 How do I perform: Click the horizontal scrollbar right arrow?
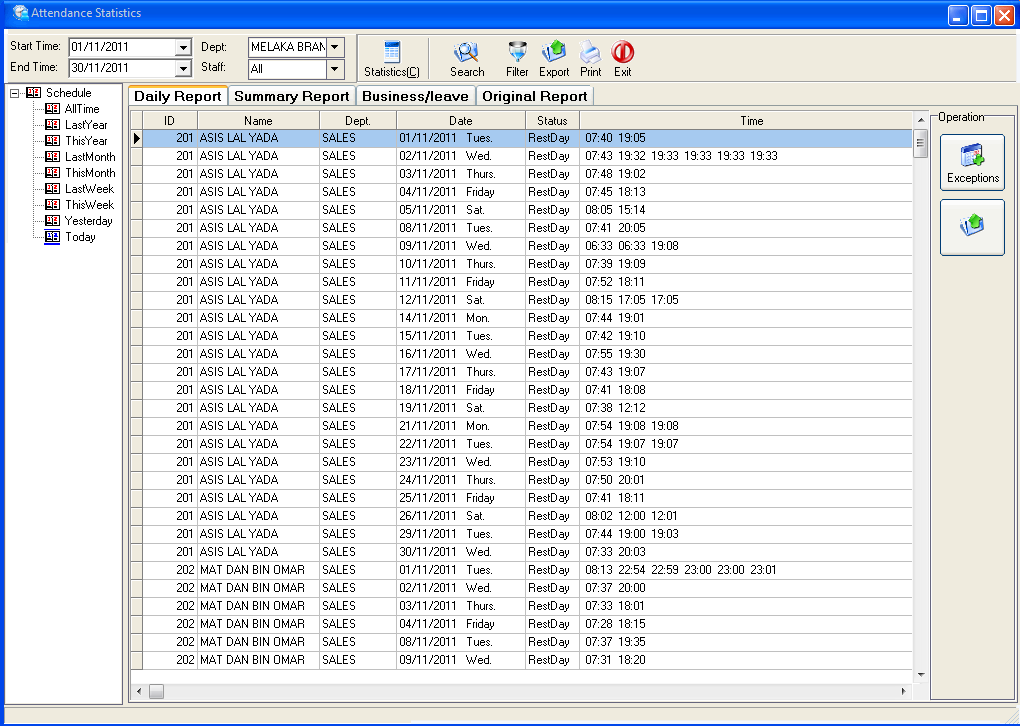coord(904,692)
